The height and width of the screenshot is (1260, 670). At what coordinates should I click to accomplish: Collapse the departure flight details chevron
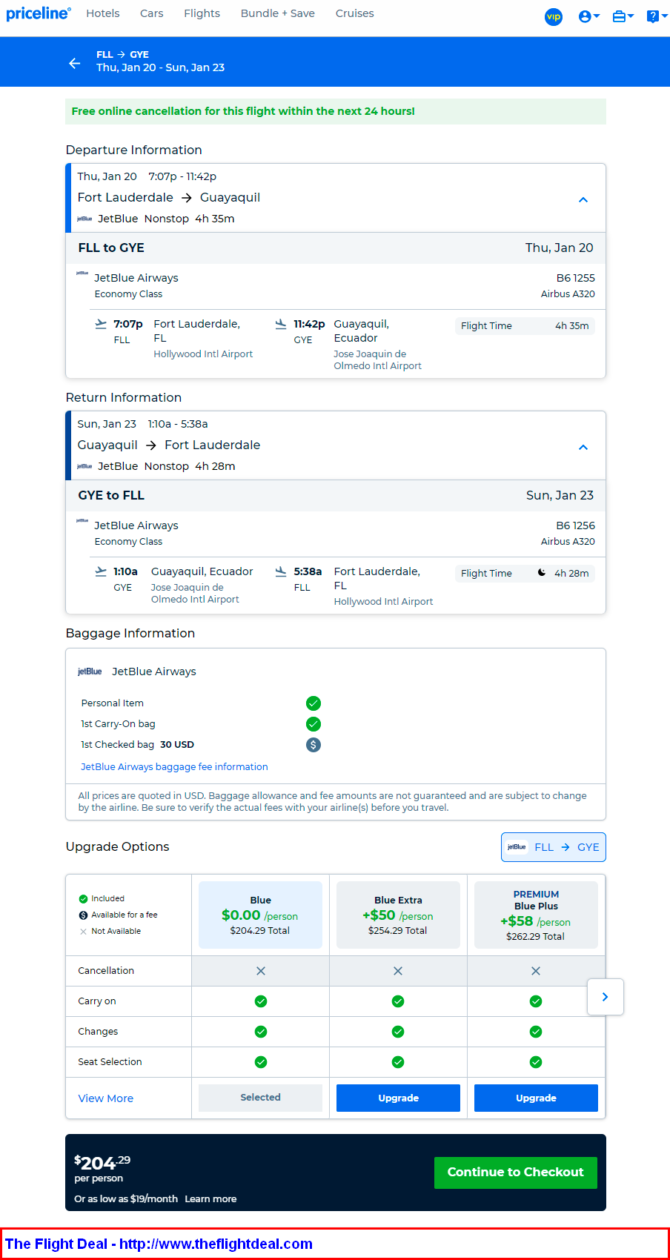583,200
